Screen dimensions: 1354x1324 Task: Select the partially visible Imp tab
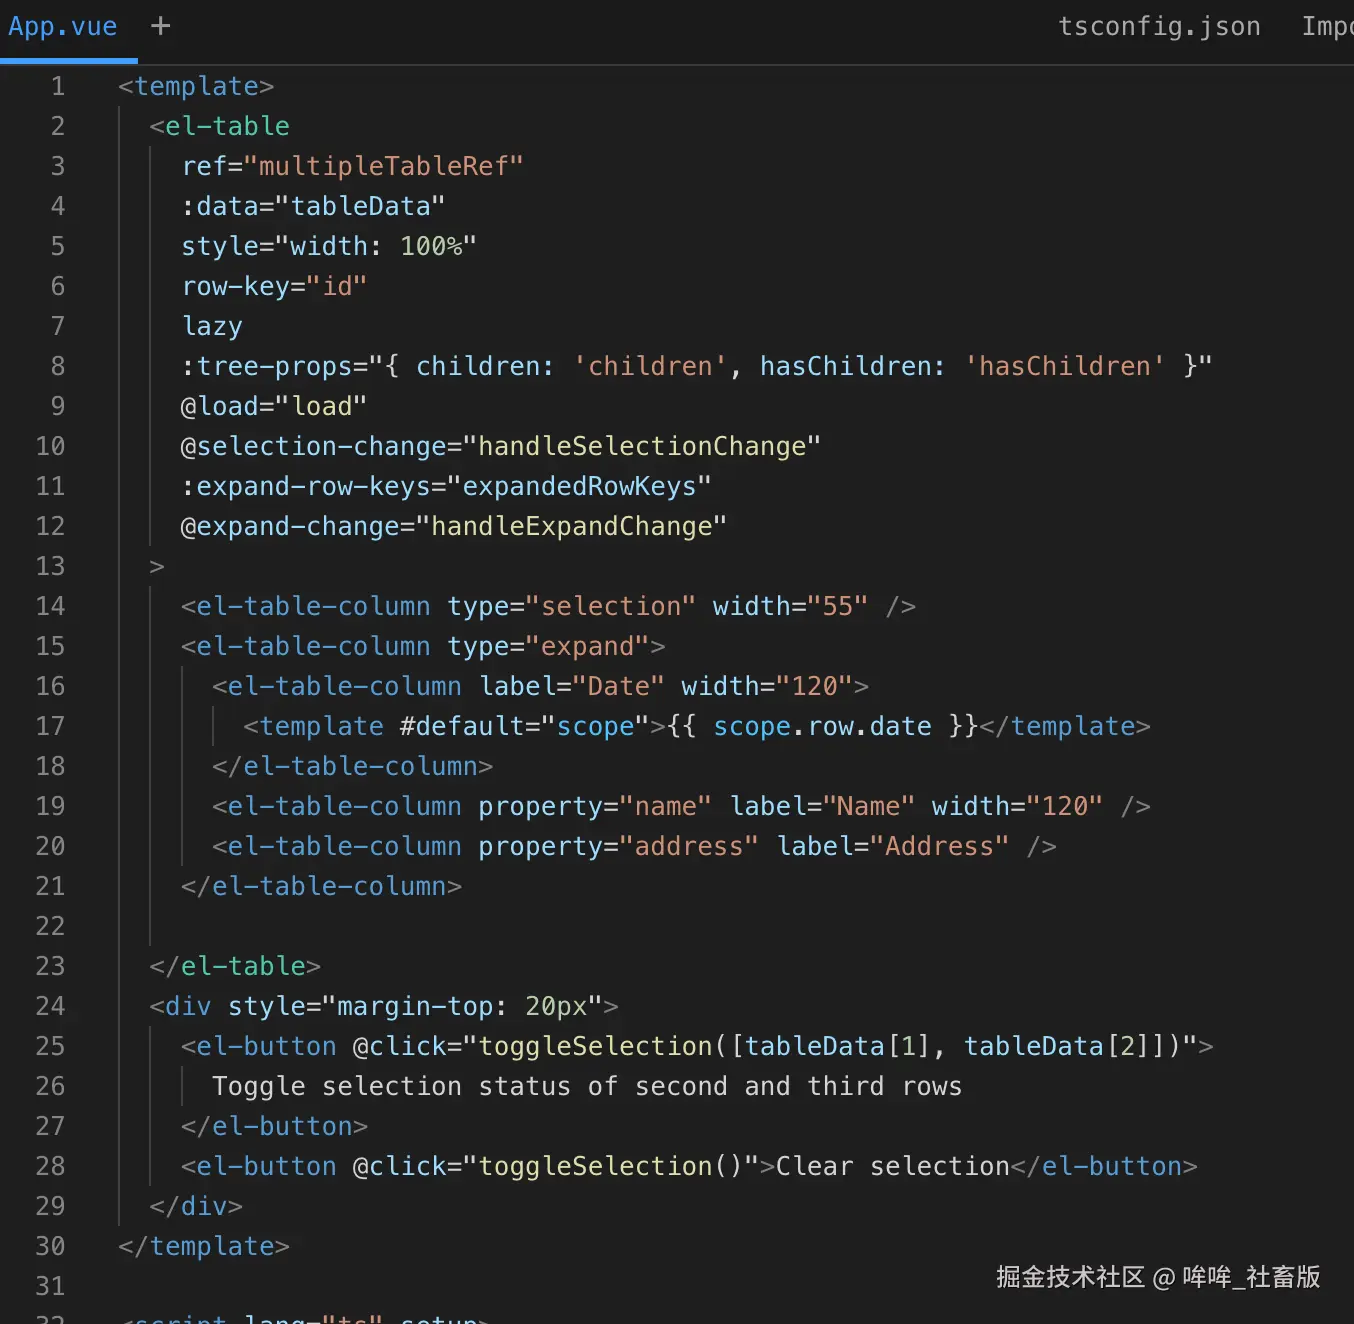tap(1326, 26)
